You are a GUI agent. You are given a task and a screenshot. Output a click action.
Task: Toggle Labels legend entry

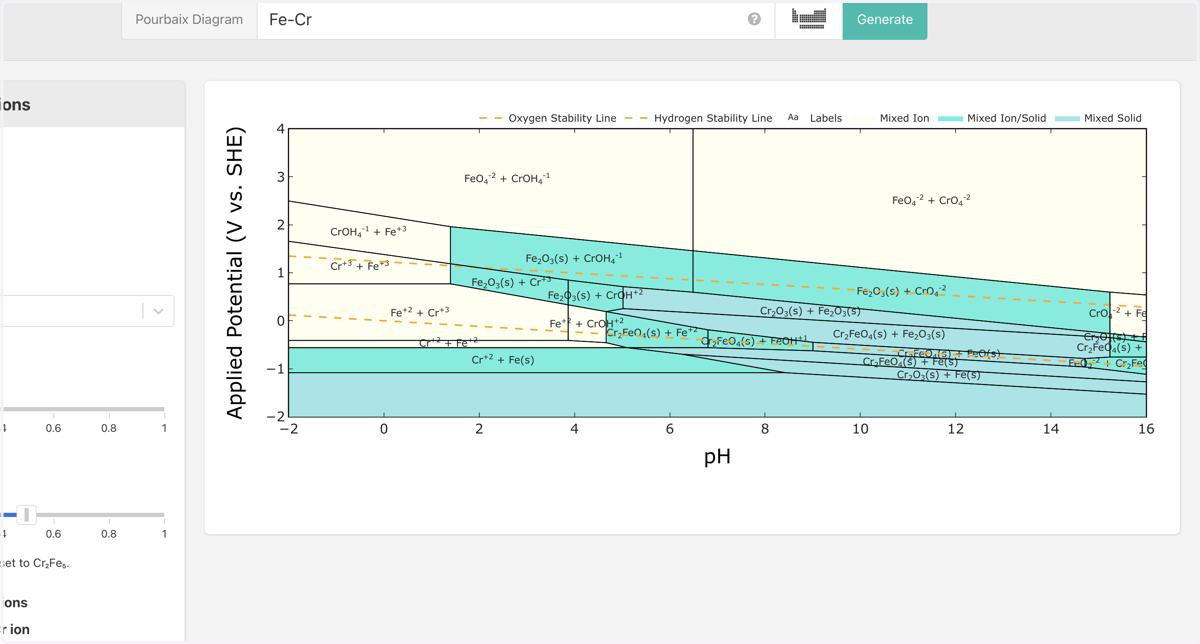(x=815, y=118)
